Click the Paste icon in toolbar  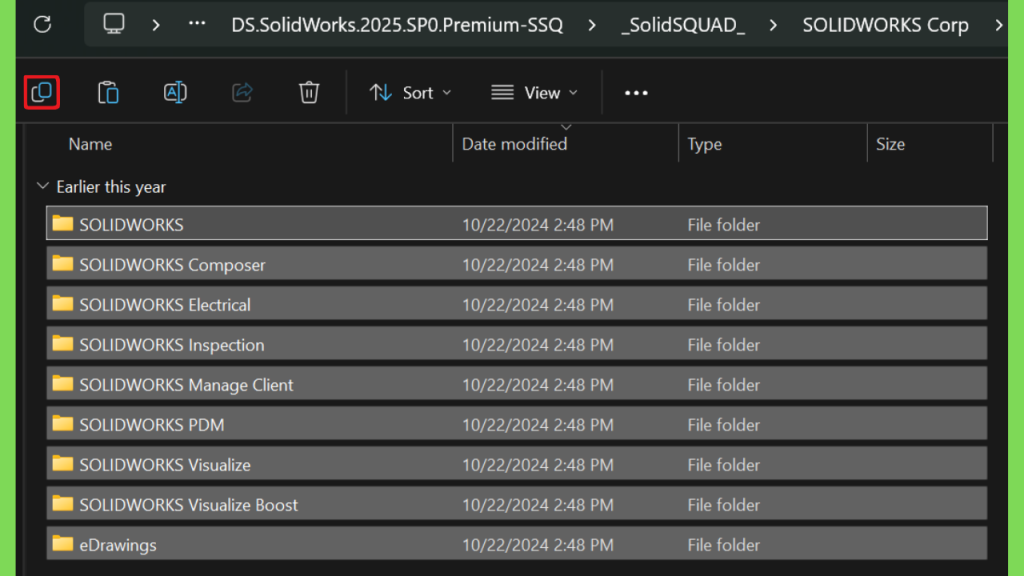pyautogui.click(x=108, y=92)
